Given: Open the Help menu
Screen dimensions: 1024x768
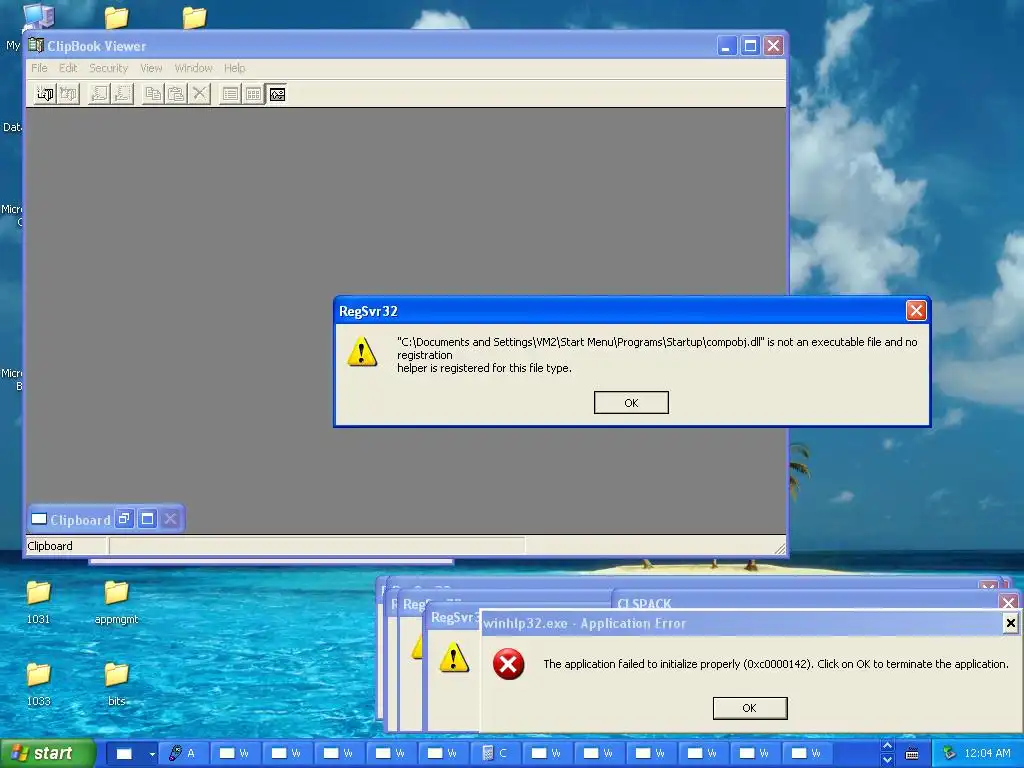Looking at the screenshot, I should (x=234, y=68).
